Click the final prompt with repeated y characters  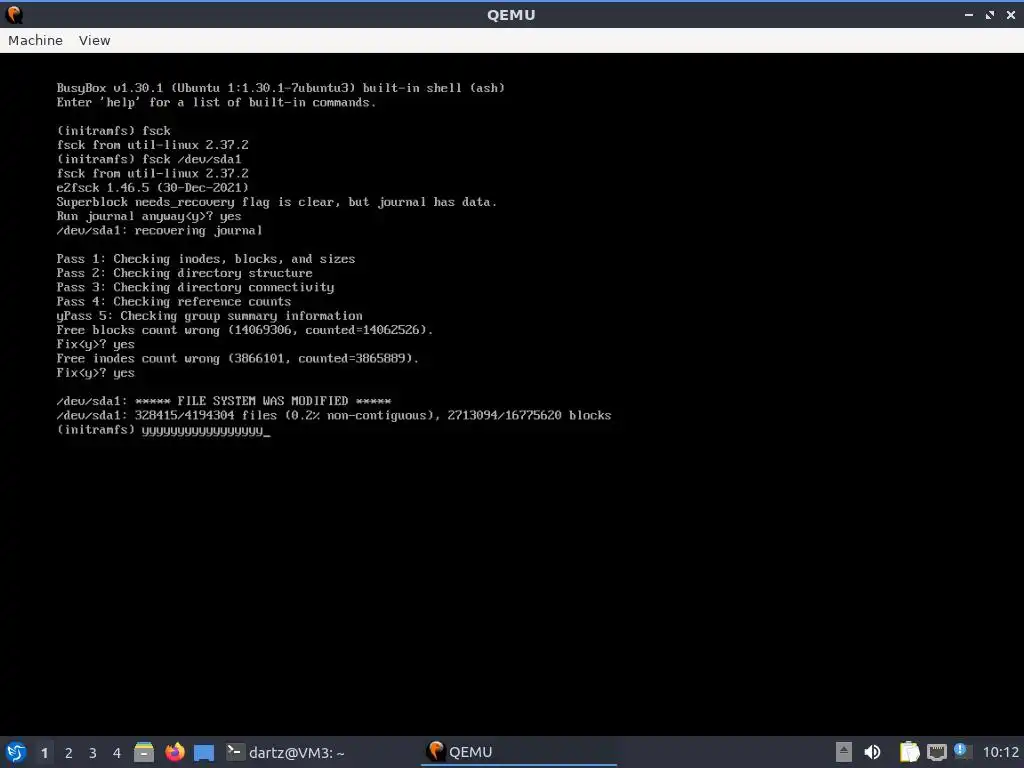163,430
